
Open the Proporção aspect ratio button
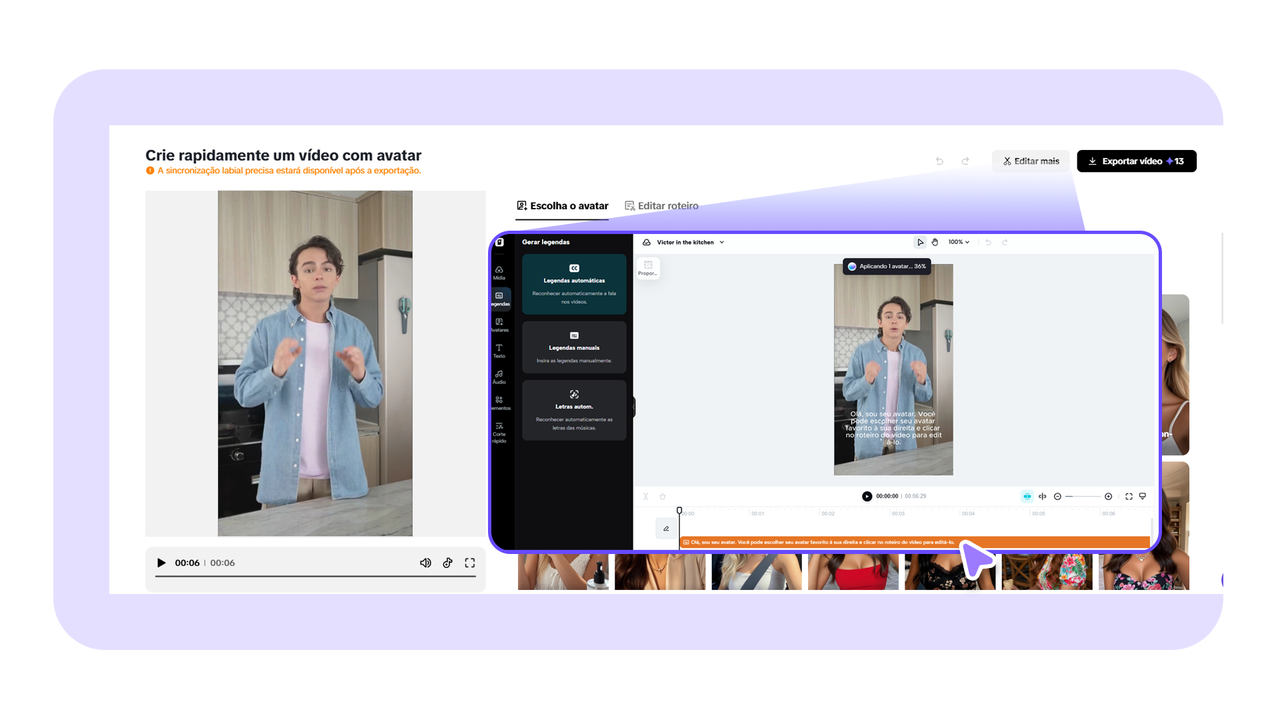click(x=648, y=268)
